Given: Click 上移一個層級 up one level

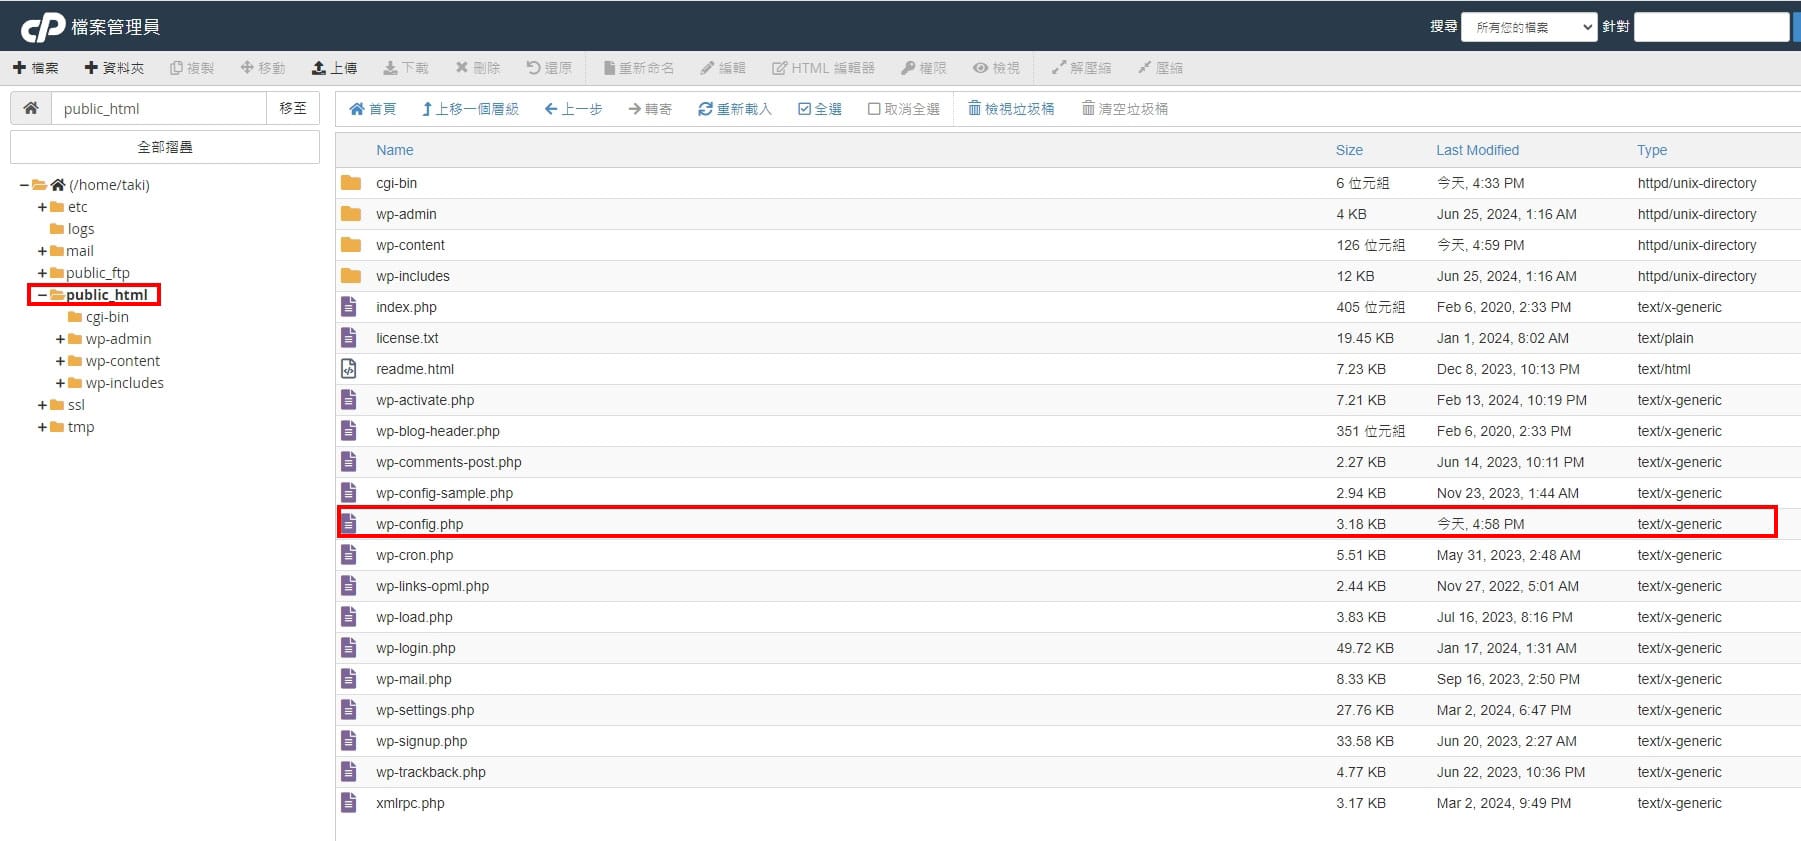Looking at the screenshot, I should pos(470,109).
